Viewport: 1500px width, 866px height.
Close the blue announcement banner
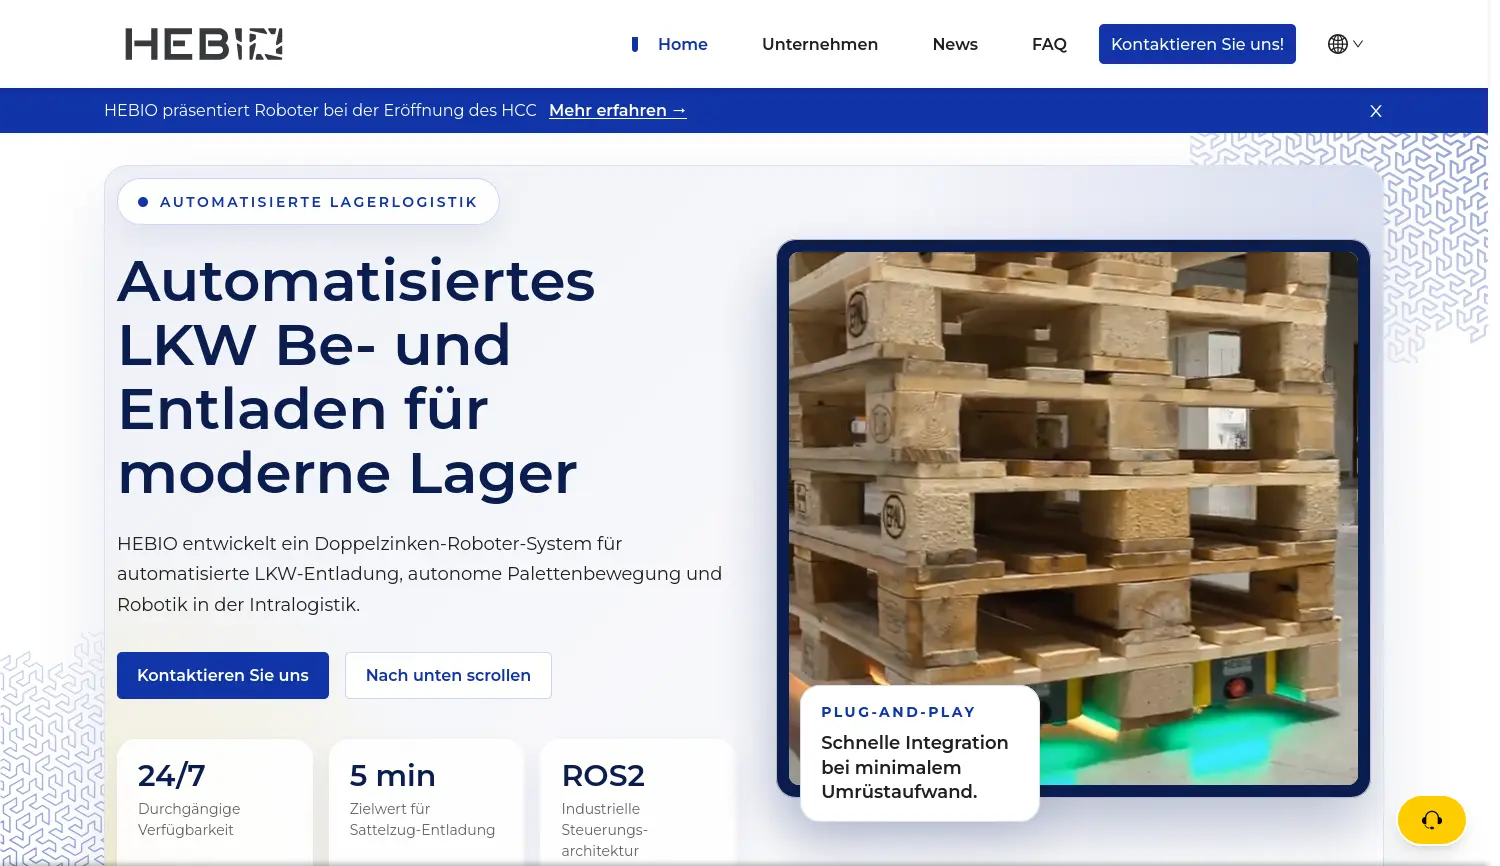coord(1376,111)
